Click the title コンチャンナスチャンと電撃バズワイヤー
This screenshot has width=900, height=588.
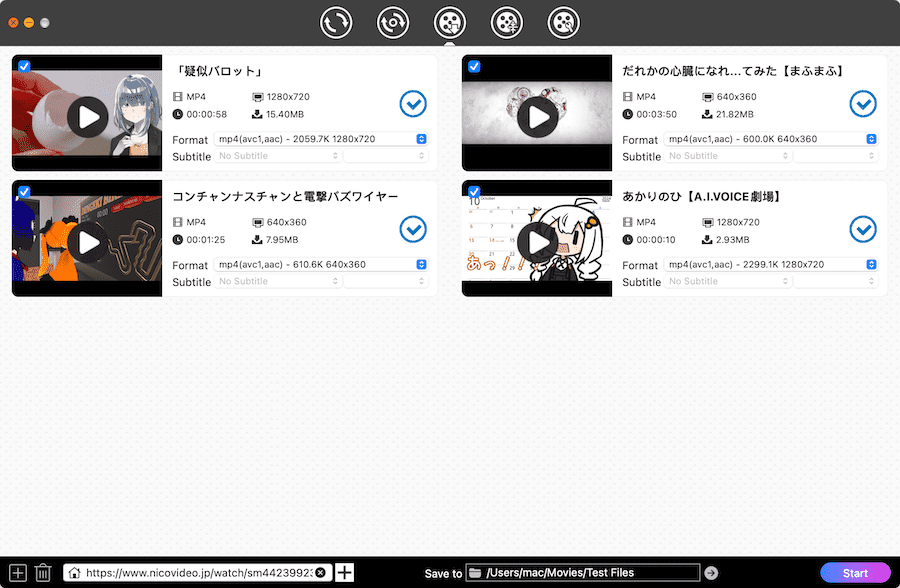pos(285,196)
